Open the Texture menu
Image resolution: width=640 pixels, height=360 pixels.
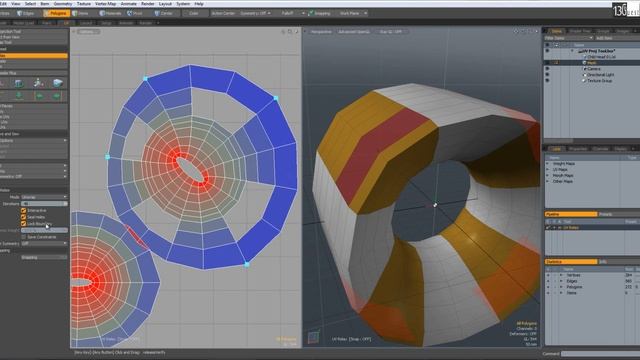pyautogui.click(x=84, y=4)
